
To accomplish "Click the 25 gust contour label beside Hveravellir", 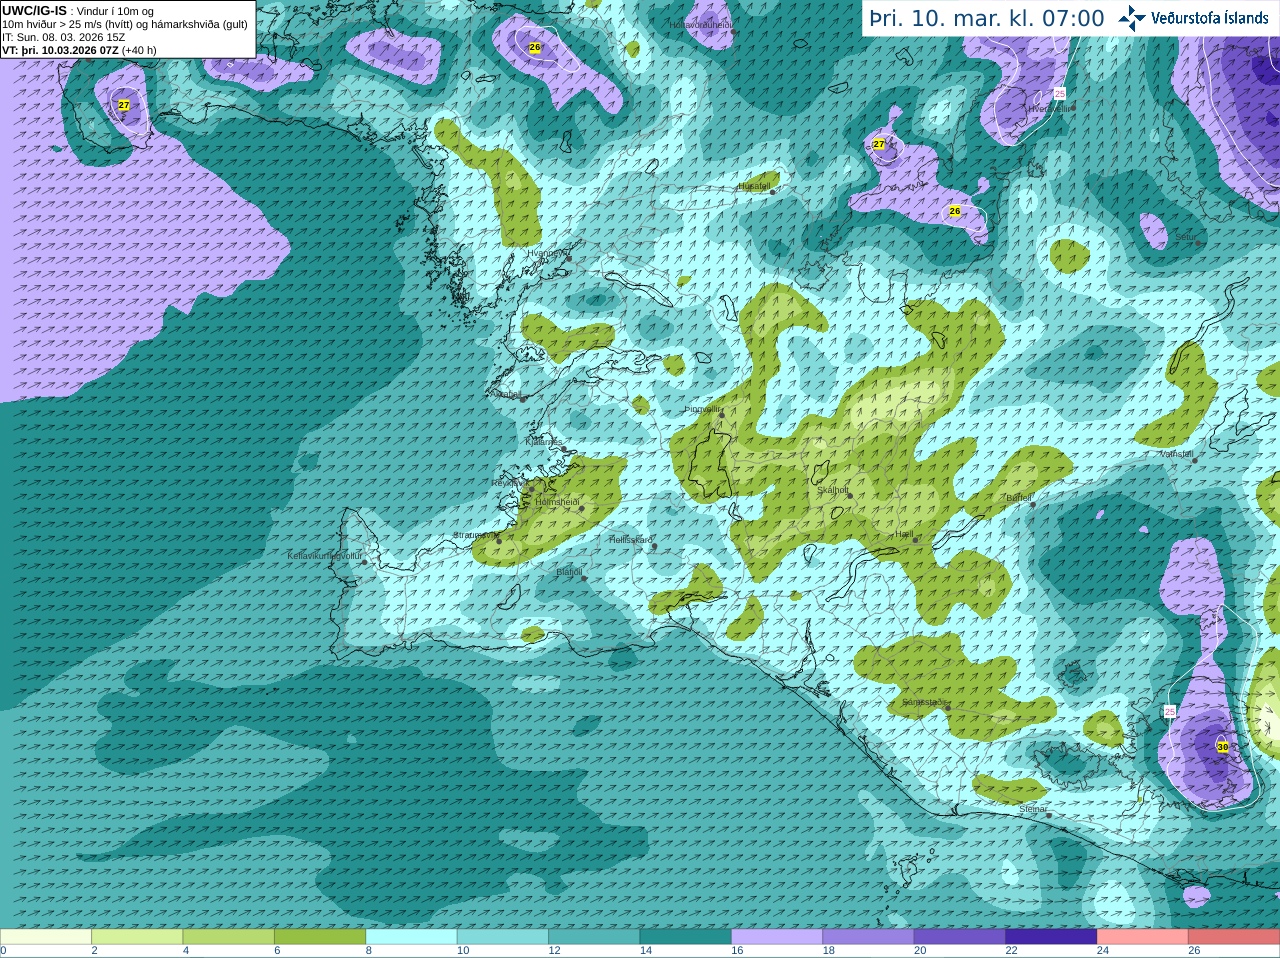I will [1059, 93].
